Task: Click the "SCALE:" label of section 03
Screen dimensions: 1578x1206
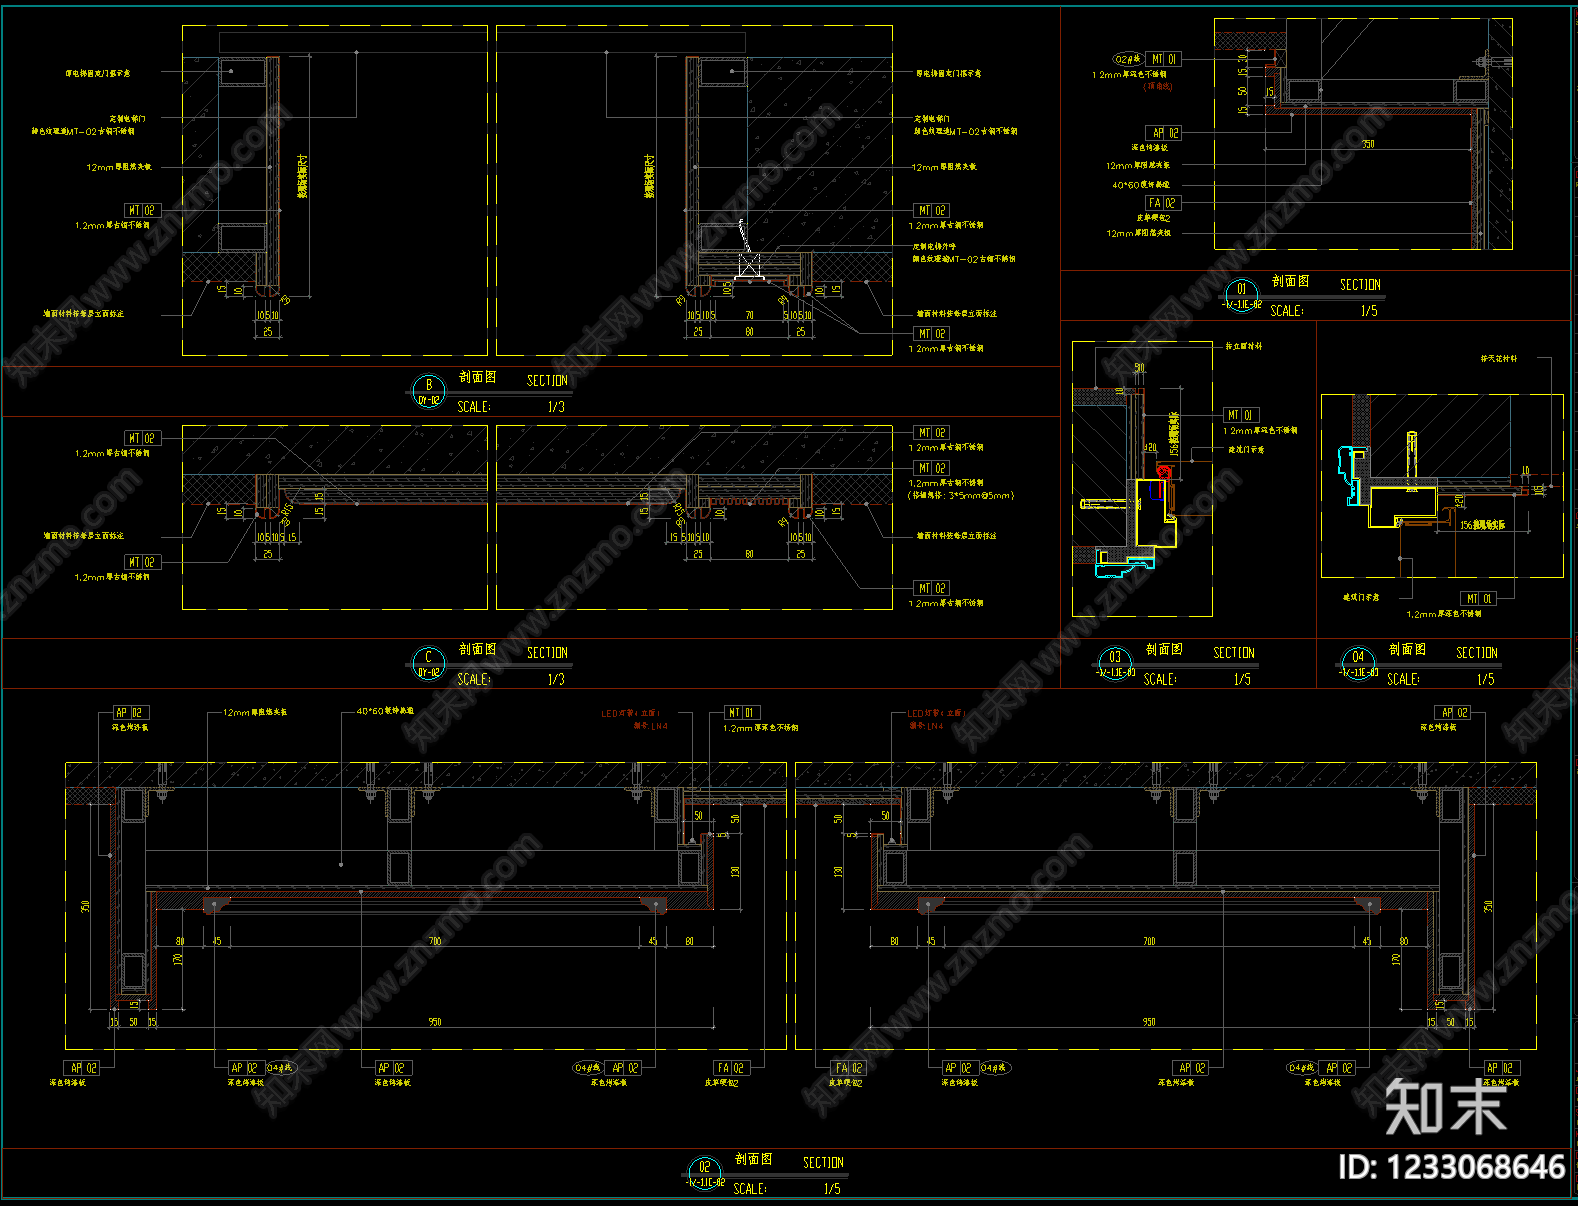Action: coord(1160,679)
